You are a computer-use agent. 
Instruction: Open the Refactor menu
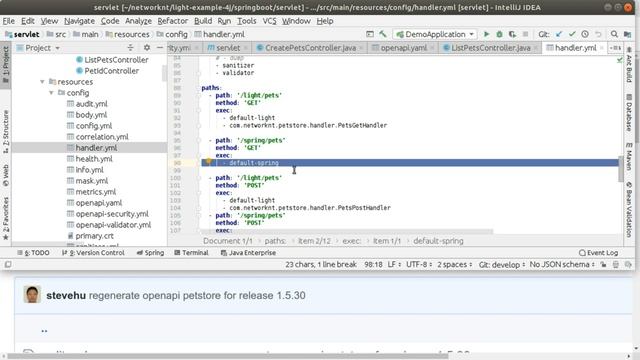pos(173,21)
